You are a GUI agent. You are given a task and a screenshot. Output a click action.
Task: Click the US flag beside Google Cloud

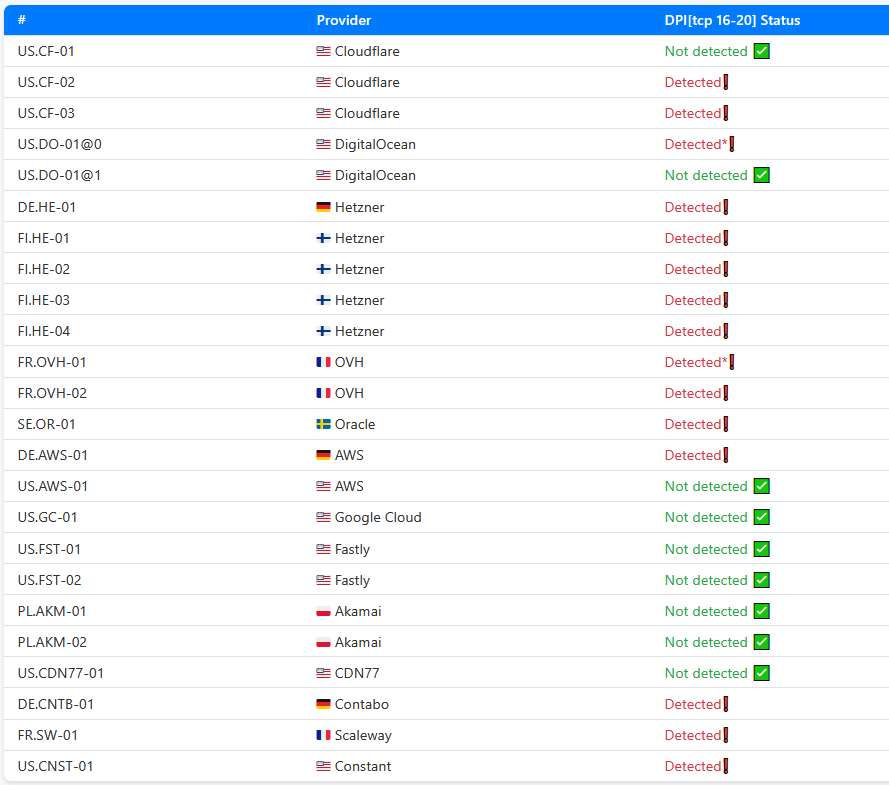pos(323,517)
